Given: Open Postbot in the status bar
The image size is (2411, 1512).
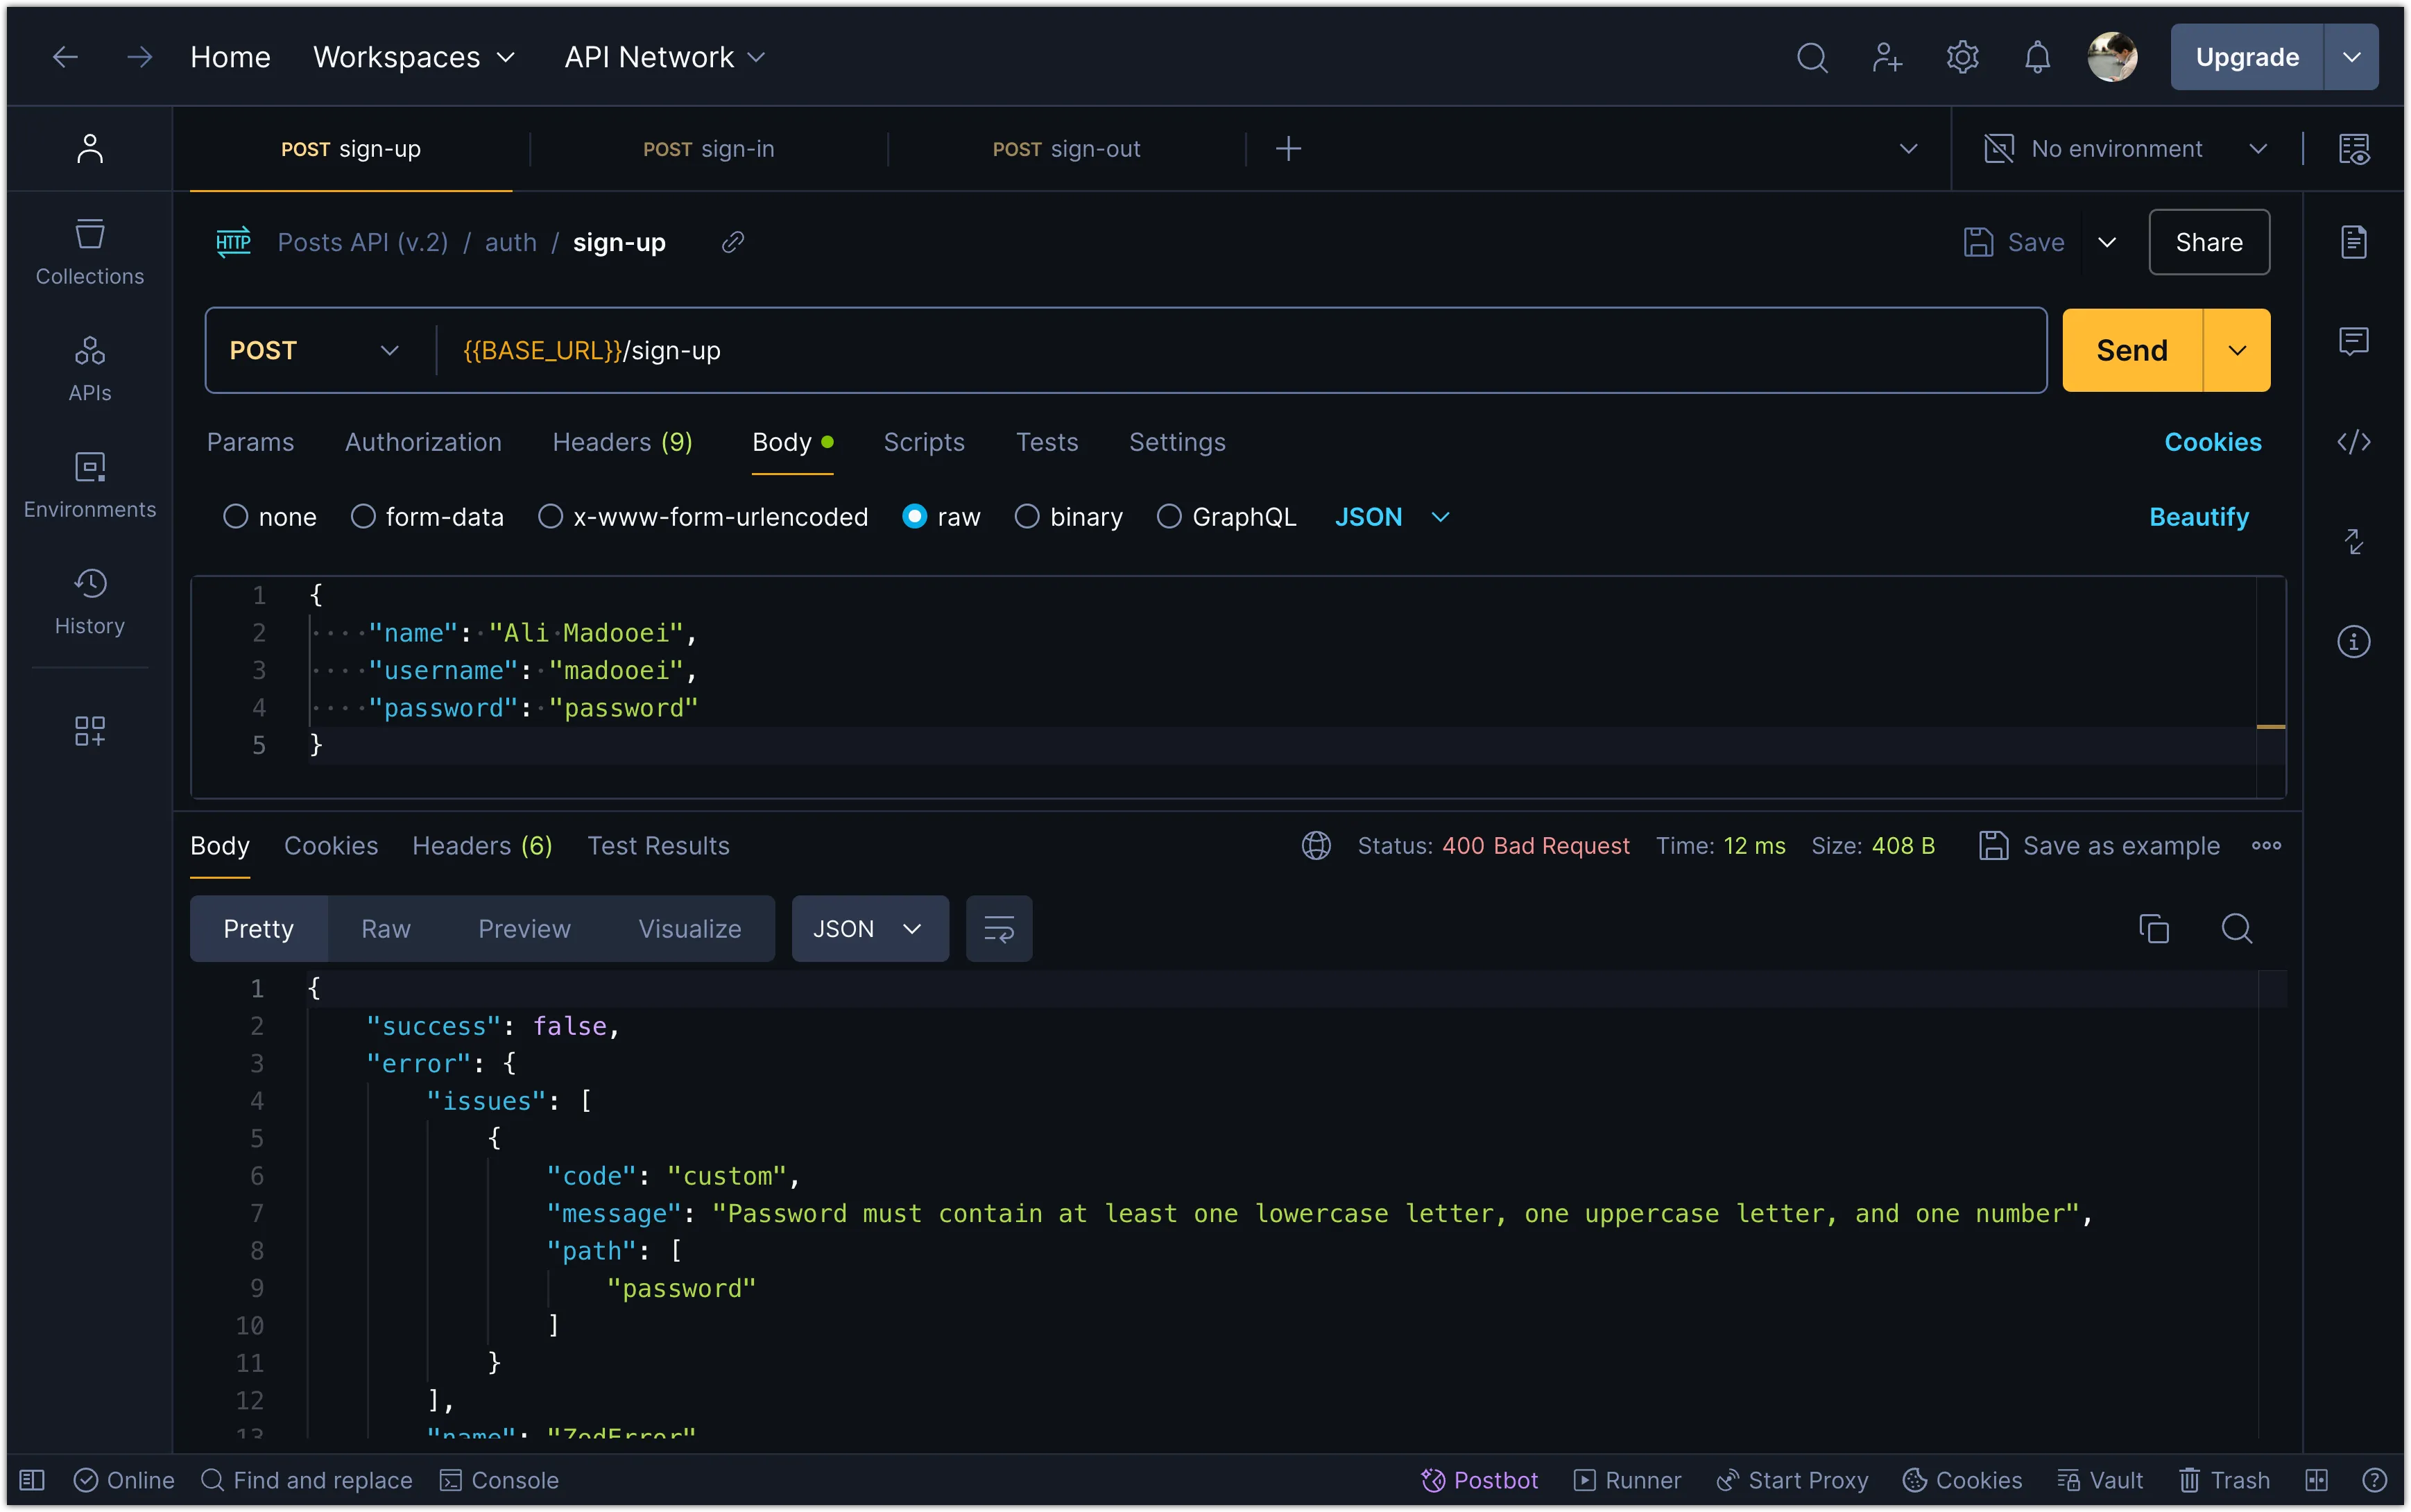Looking at the screenshot, I should pyautogui.click(x=1479, y=1479).
